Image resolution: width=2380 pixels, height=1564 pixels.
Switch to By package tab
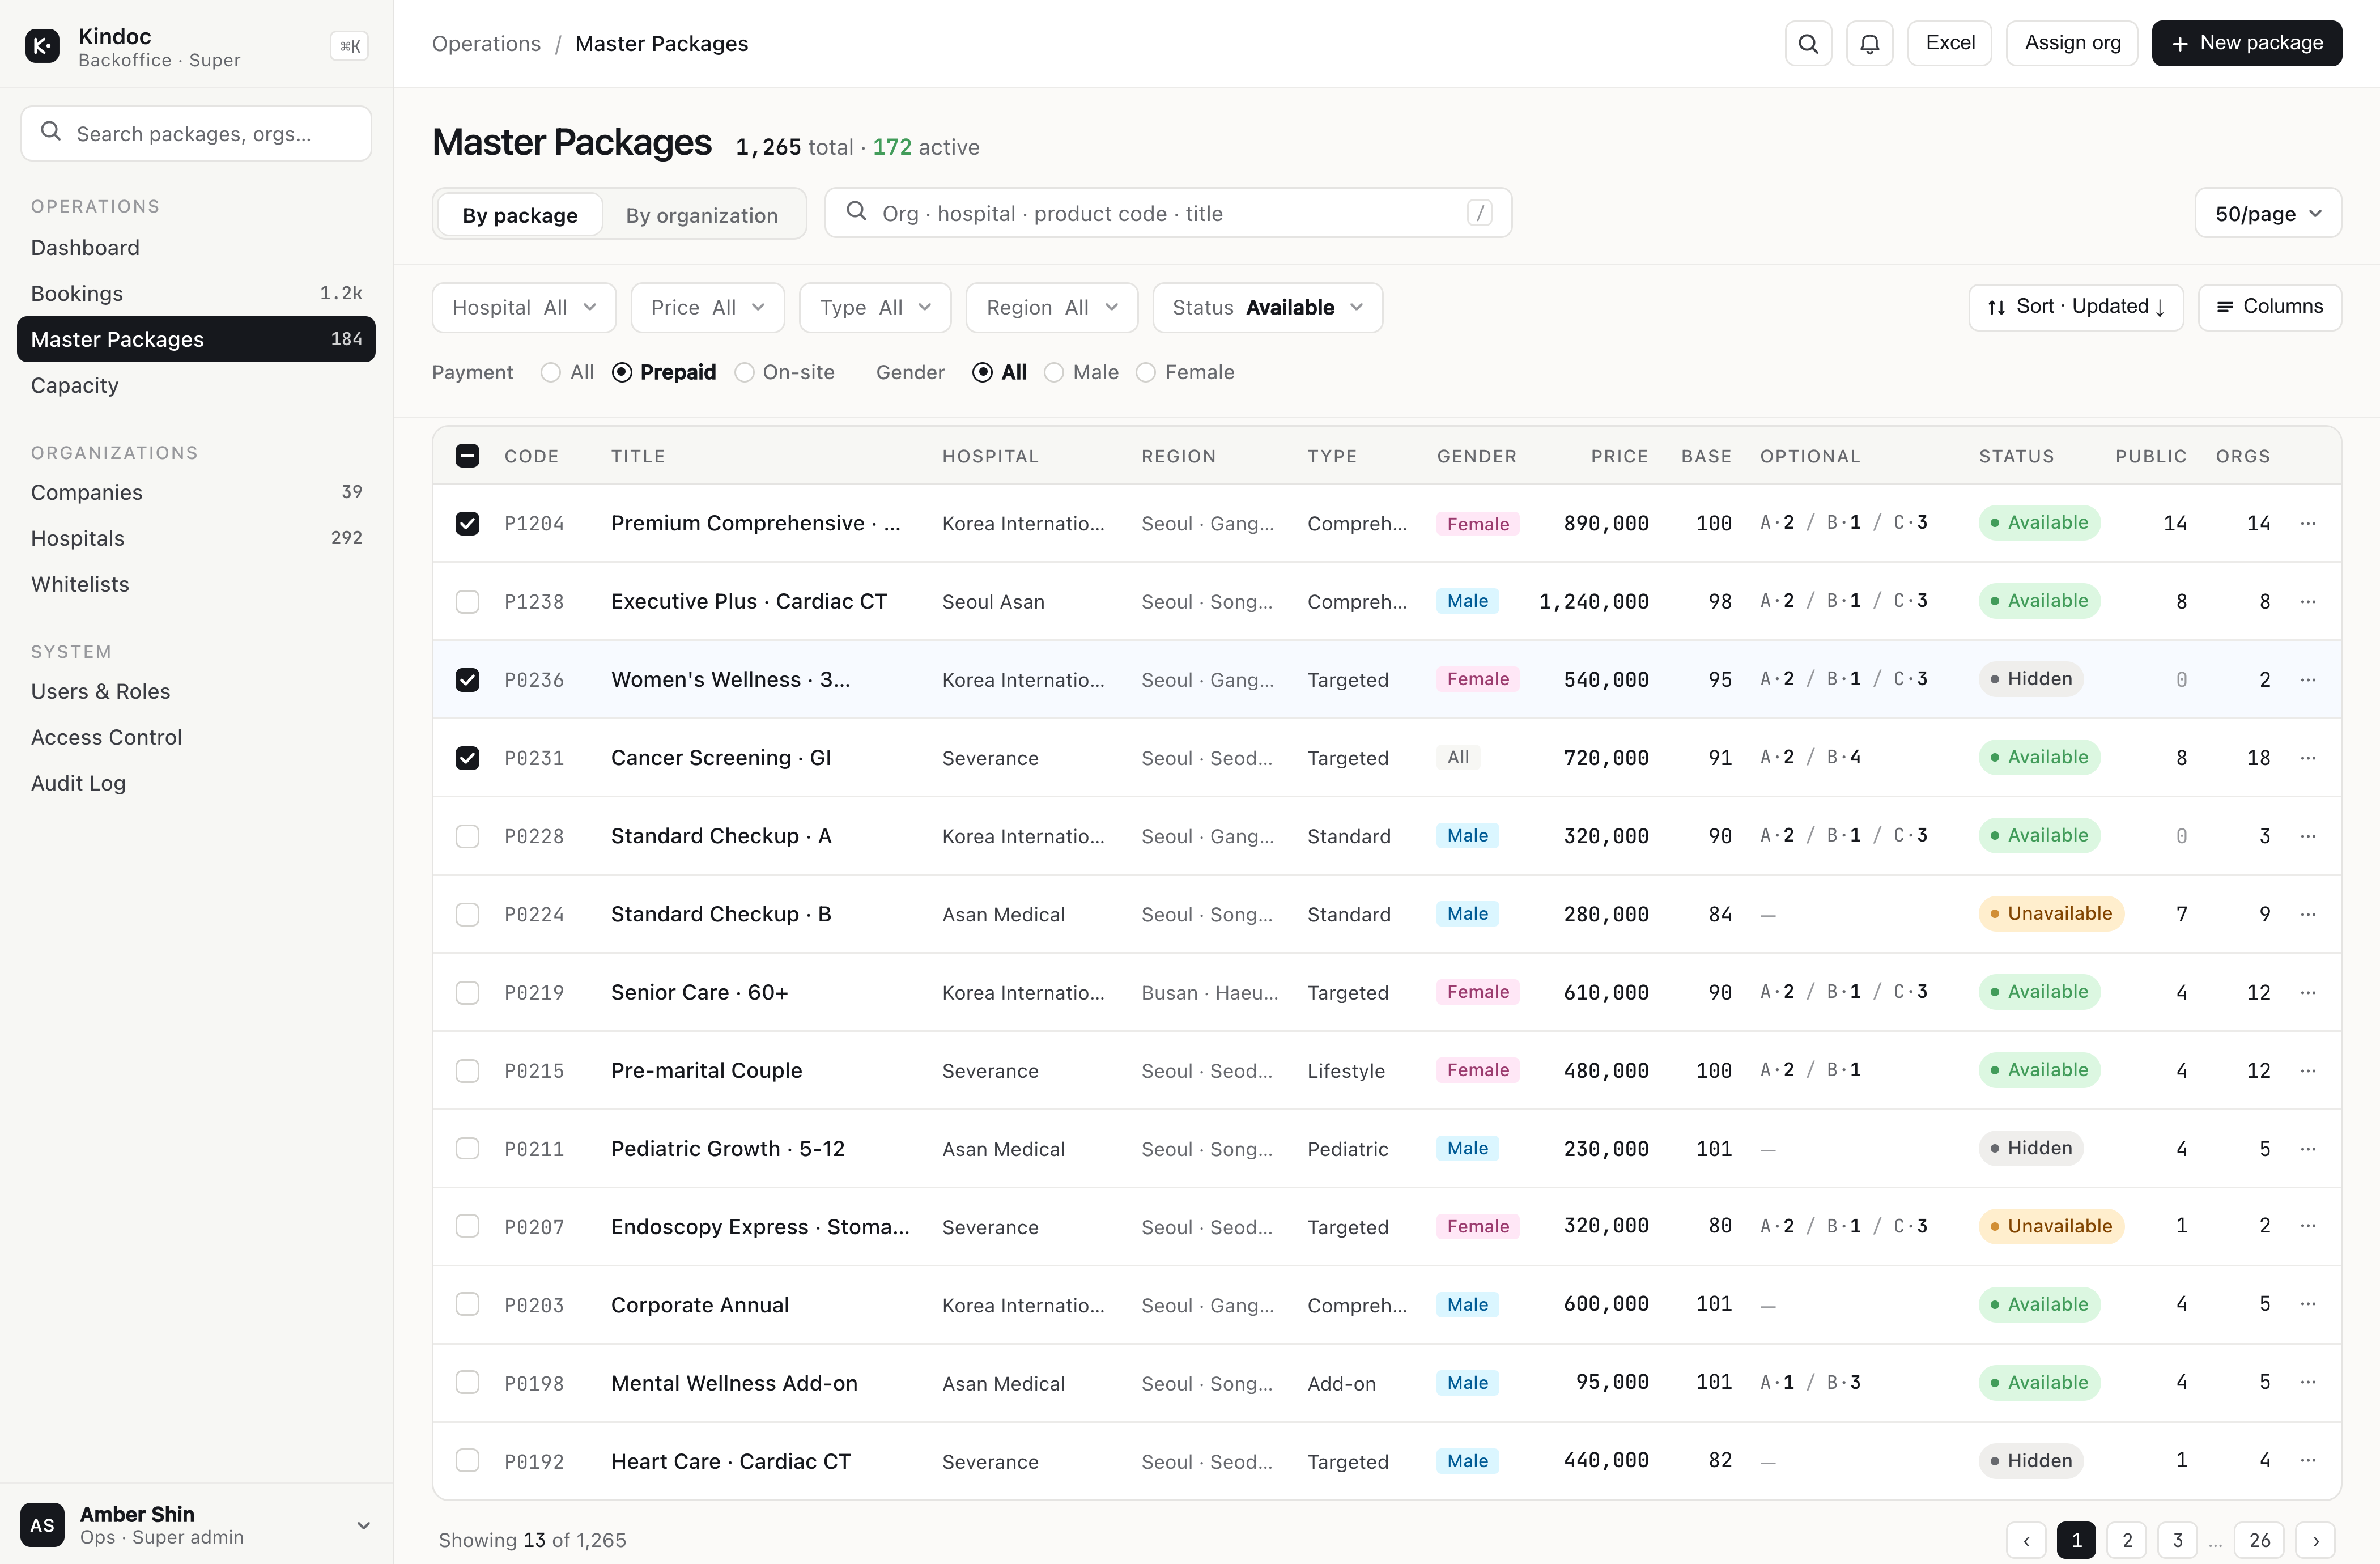pos(520,215)
